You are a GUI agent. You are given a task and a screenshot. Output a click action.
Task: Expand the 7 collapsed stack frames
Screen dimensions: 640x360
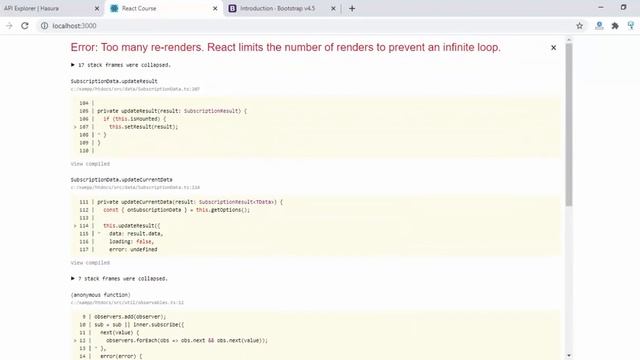pos(119,279)
